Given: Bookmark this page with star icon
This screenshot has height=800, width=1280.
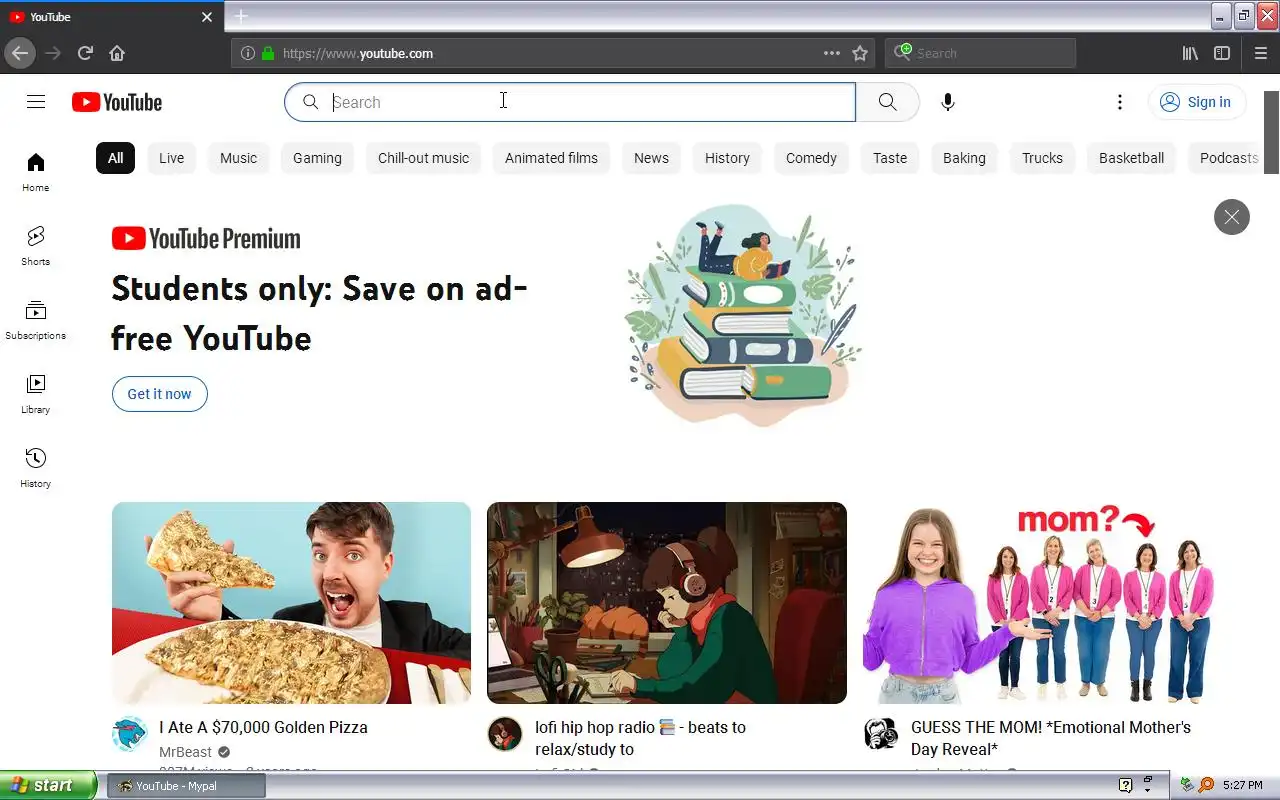Looking at the screenshot, I should [x=860, y=53].
